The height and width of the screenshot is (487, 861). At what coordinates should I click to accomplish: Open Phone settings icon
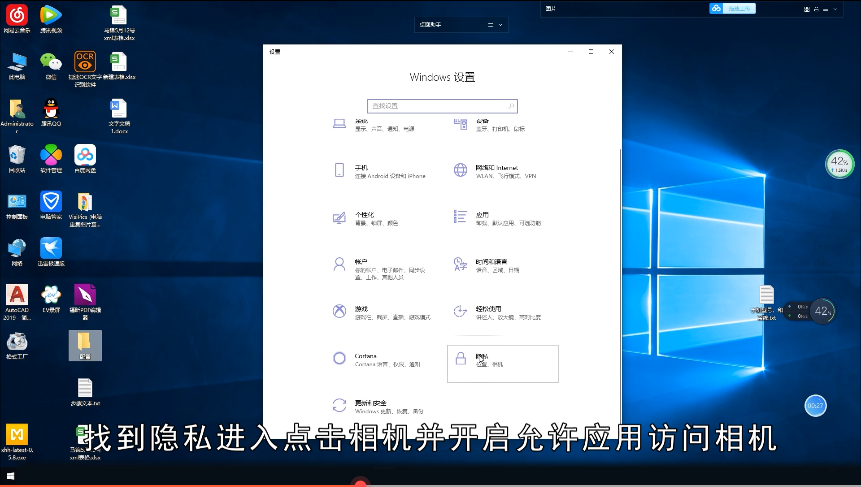(x=339, y=170)
